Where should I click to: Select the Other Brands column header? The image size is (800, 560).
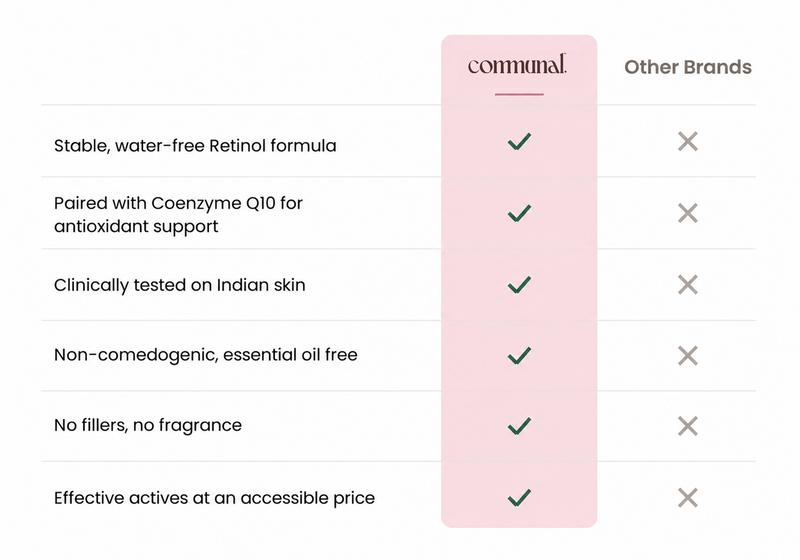[x=688, y=67]
